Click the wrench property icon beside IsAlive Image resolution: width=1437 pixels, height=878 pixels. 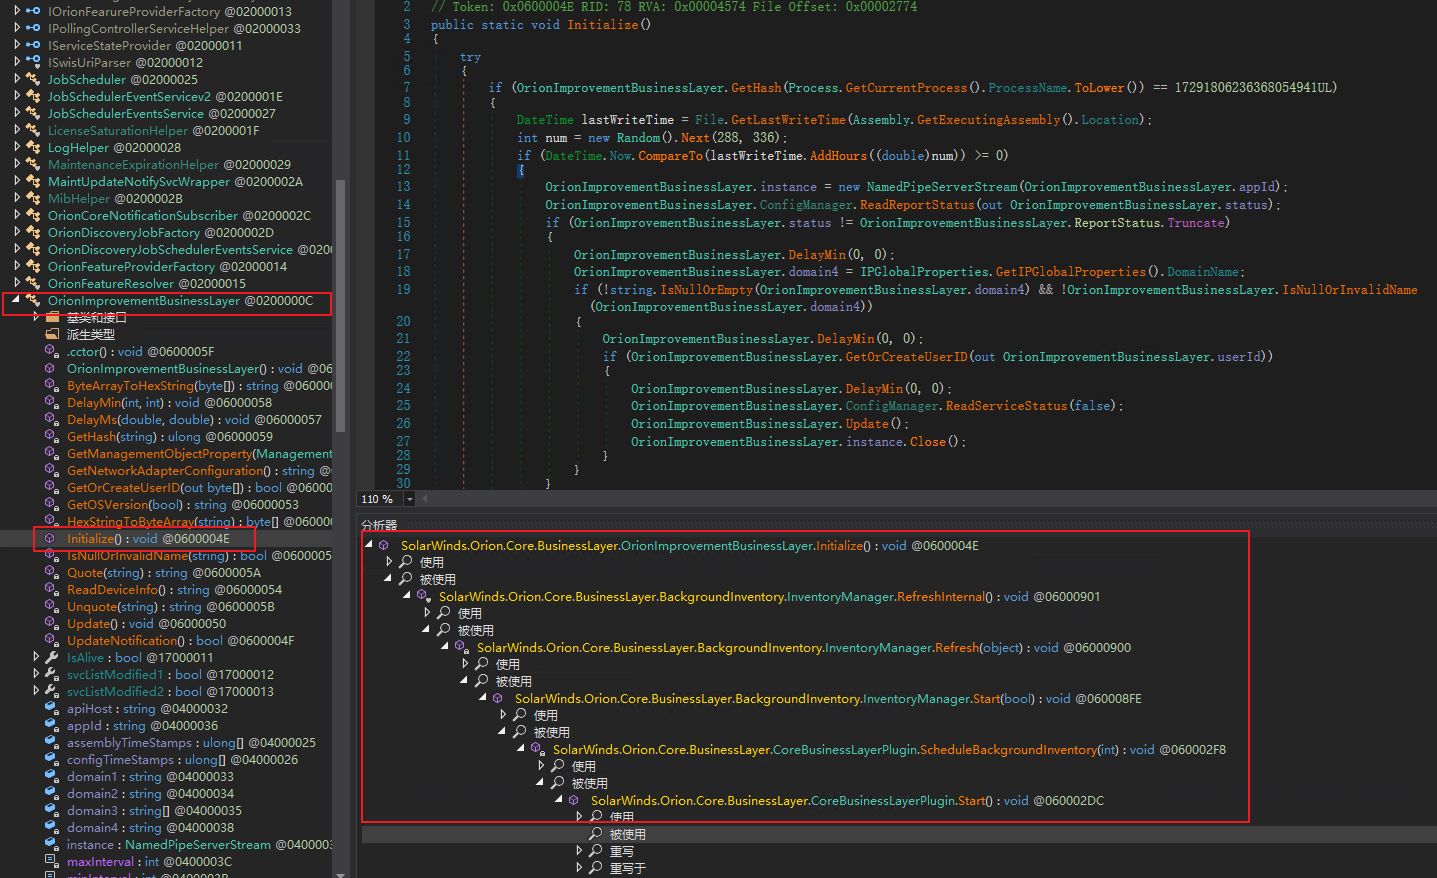tap(52, 657)
